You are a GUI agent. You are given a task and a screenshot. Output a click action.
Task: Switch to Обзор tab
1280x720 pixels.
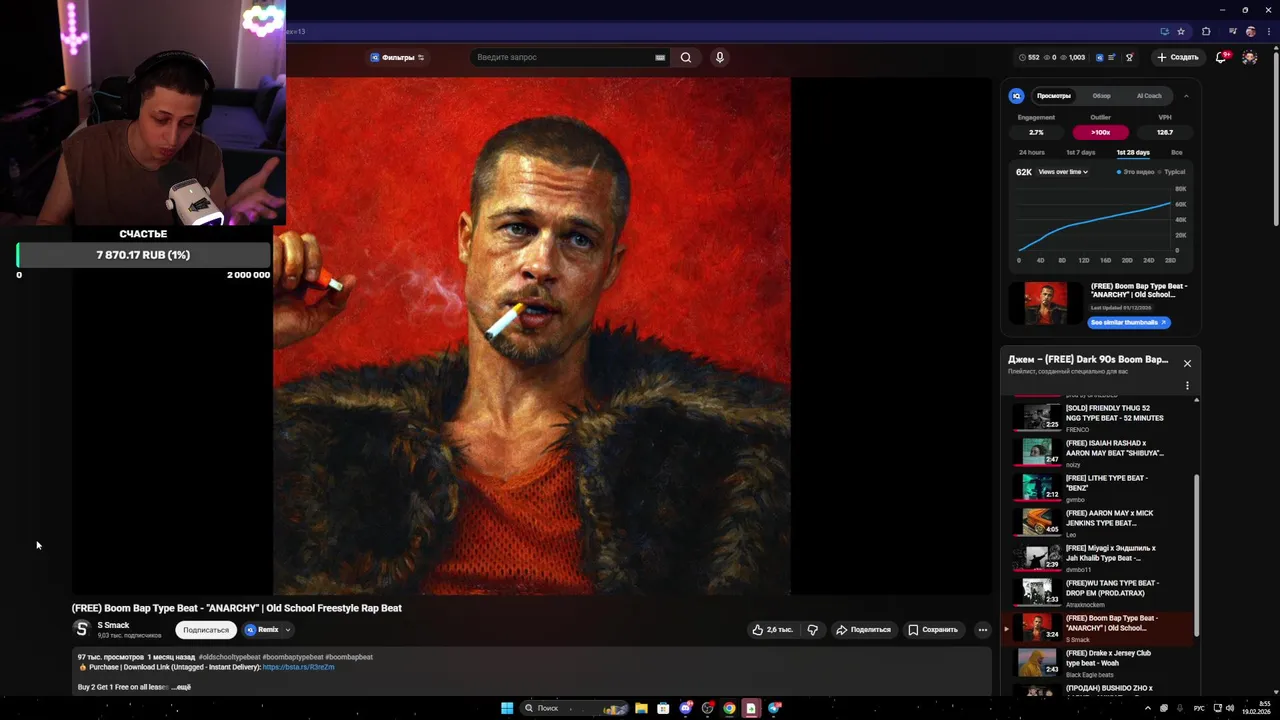point(1101,96)
